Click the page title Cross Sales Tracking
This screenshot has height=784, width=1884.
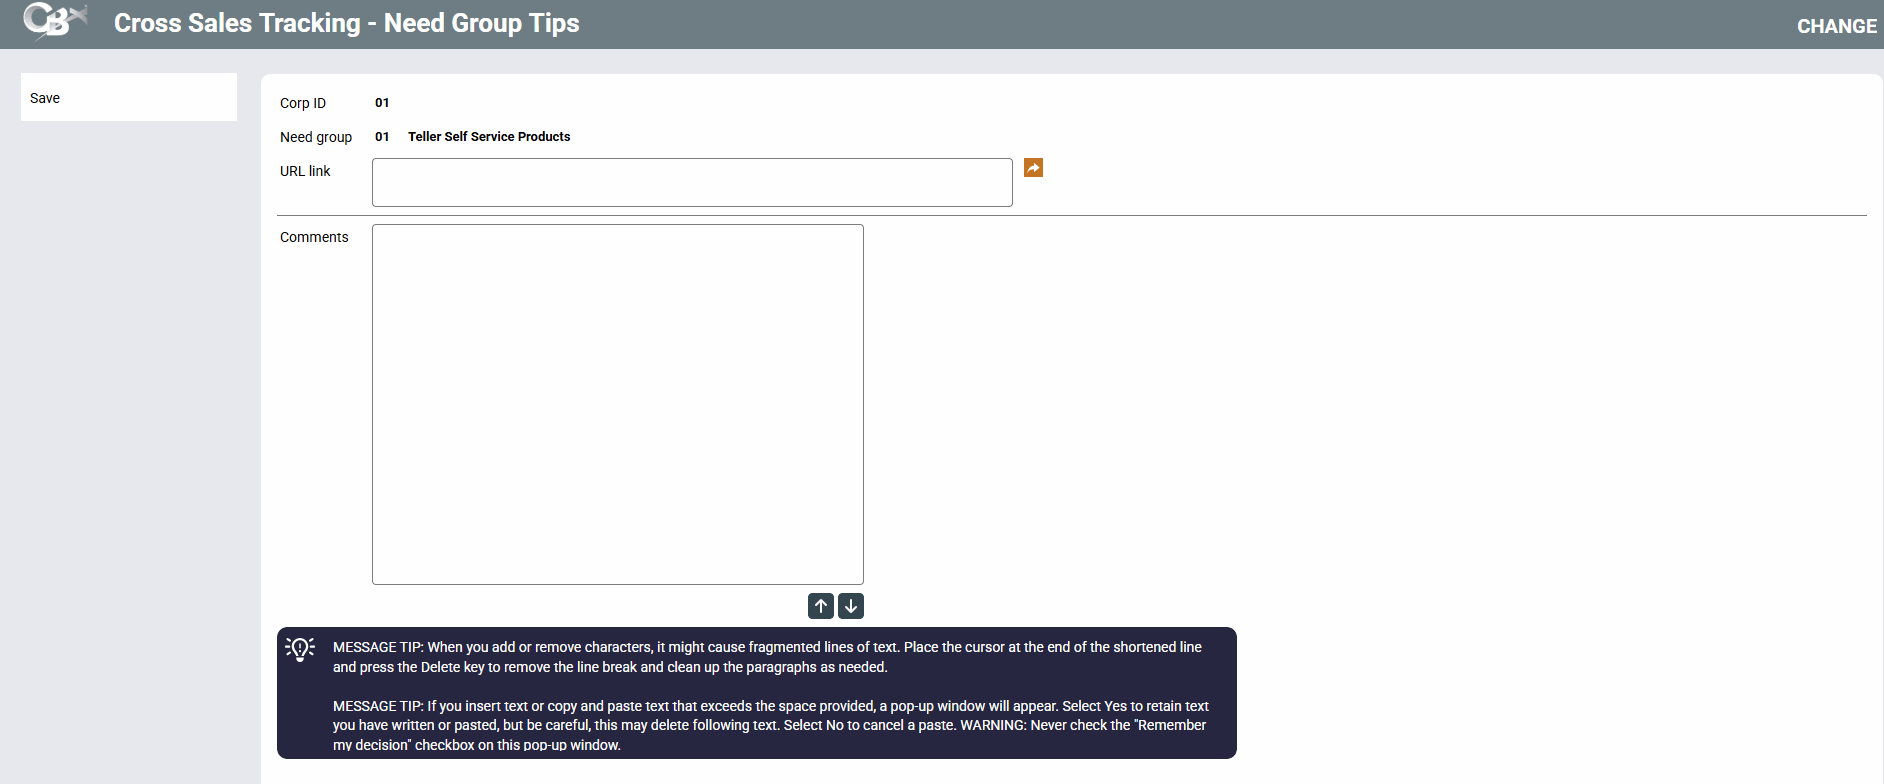click(346, 23)
